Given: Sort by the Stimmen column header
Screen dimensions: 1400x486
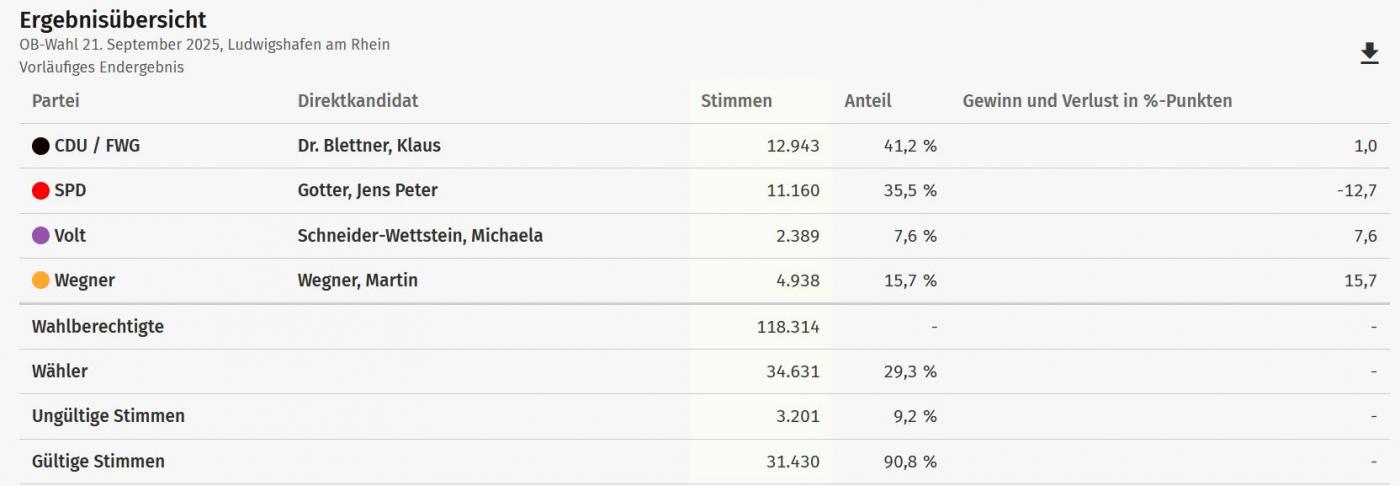Looking at the screenshot, I should pyautogui.click(x=736, y=101).
